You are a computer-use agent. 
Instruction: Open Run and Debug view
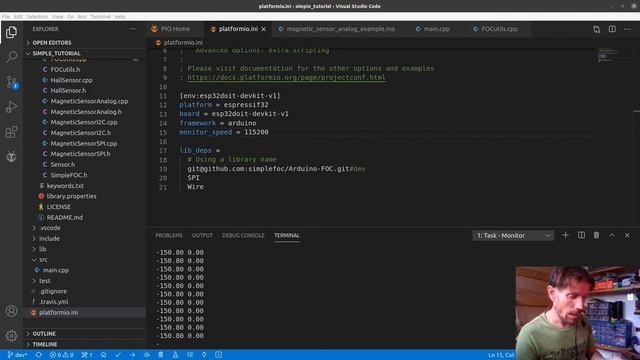[11, 107]
